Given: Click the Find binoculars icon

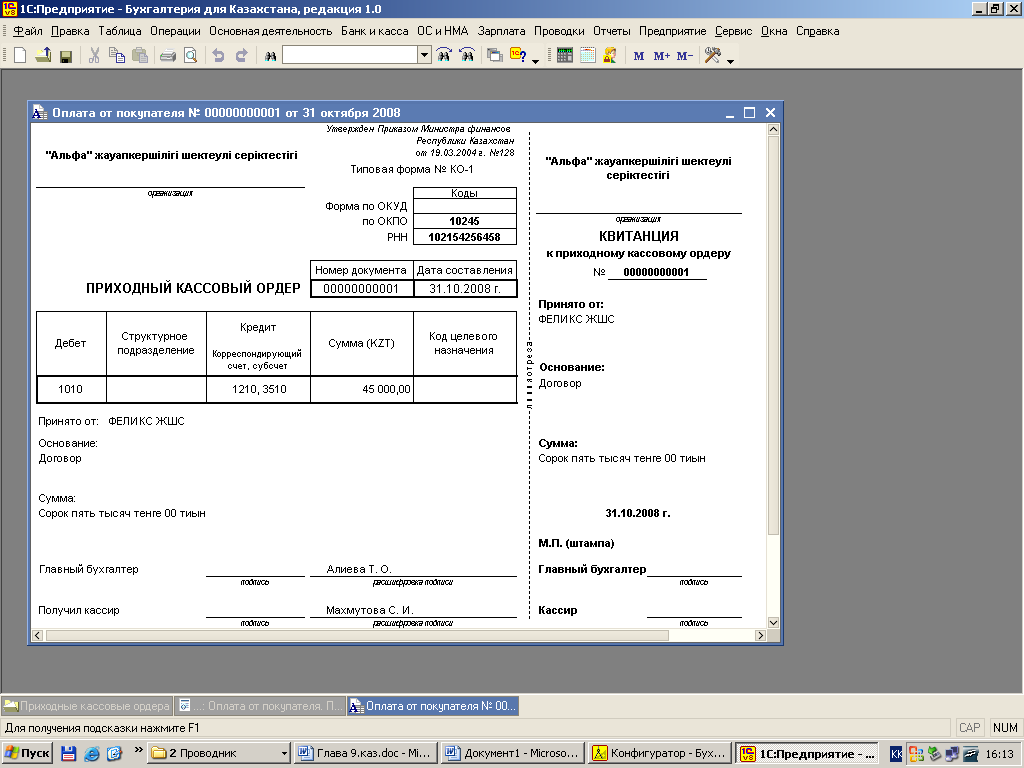Looking at the screenshot, I should pos(270,56).
